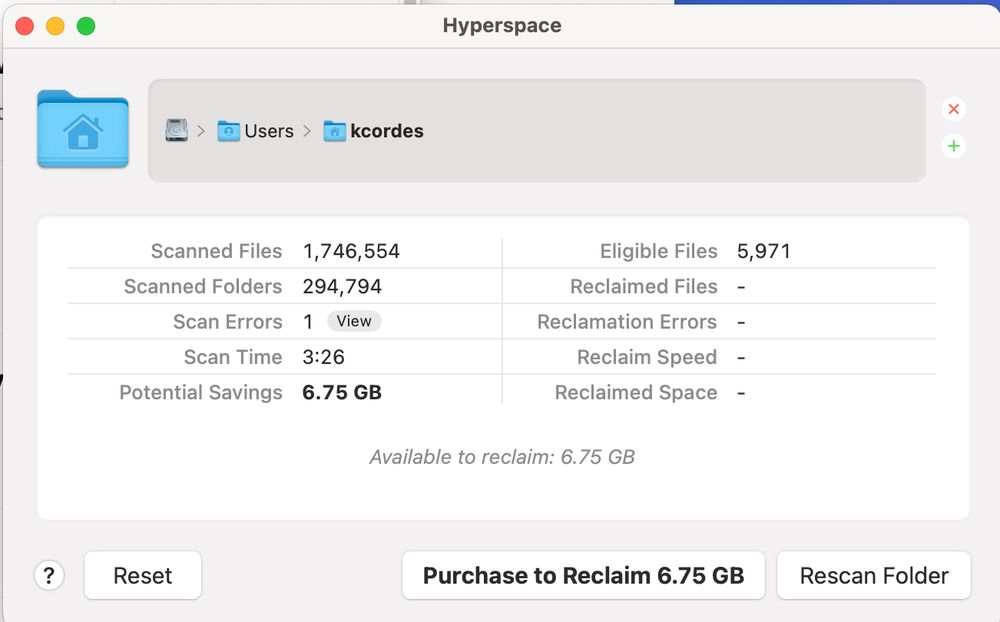Screen dimensions: 1000x622
Task: Click the large home folder icon
Action: (x=83, y=129)
